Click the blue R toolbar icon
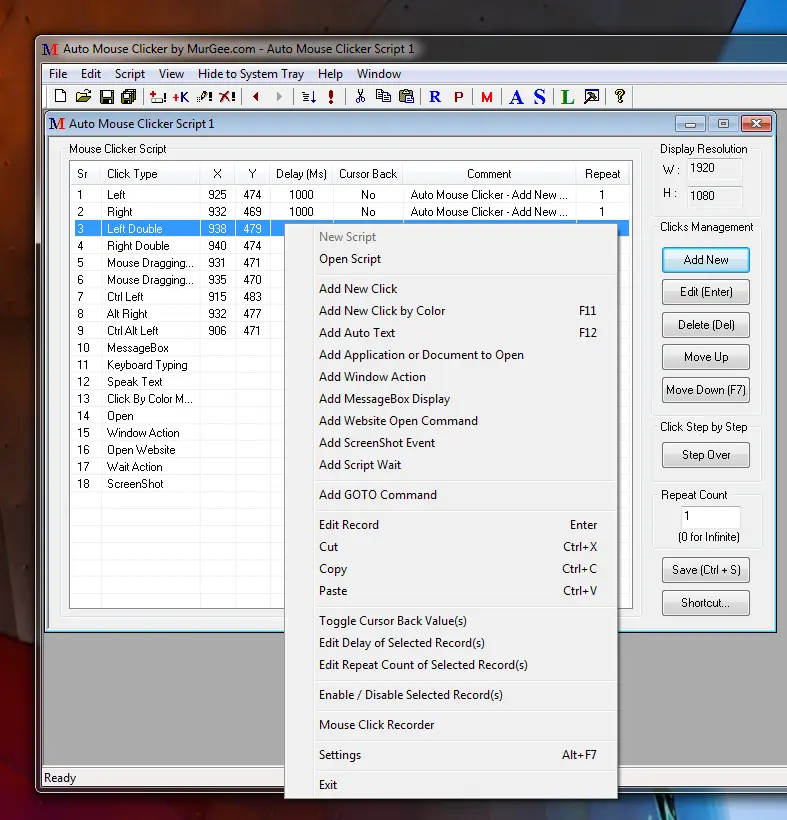 click(x=435, y=97)
